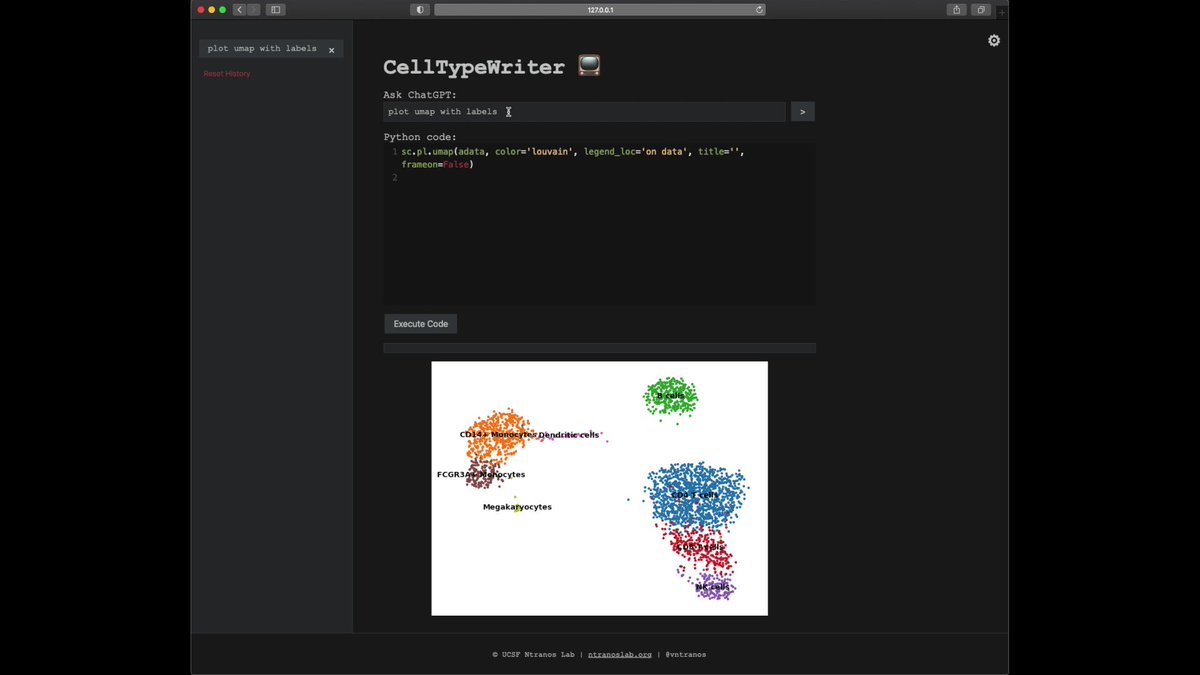Click the Execute Code button
The image size is (1200, 675).
click(421, 324)
